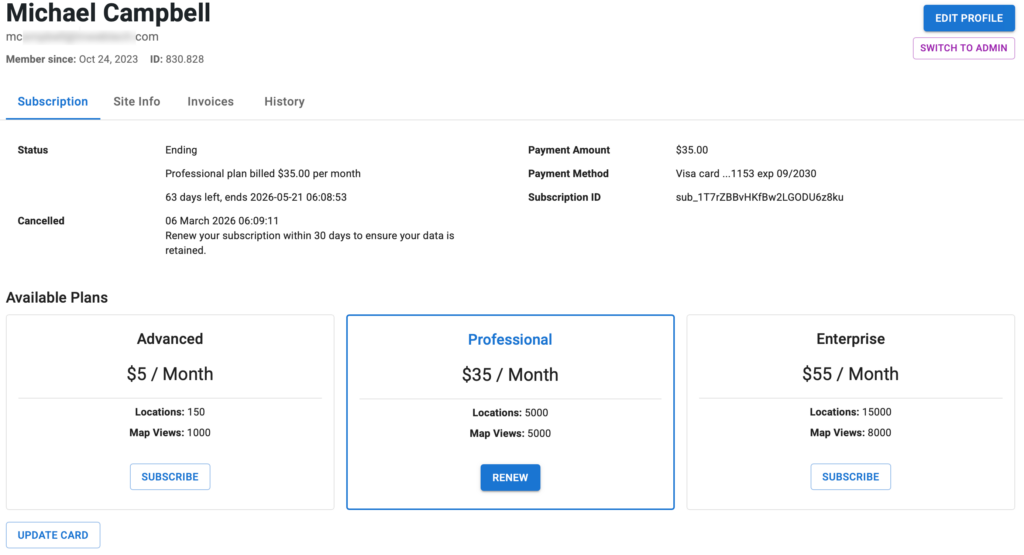Screen dimensions: 1024x555
Task: Click the Edit Profile button
Action: [968, 18]
